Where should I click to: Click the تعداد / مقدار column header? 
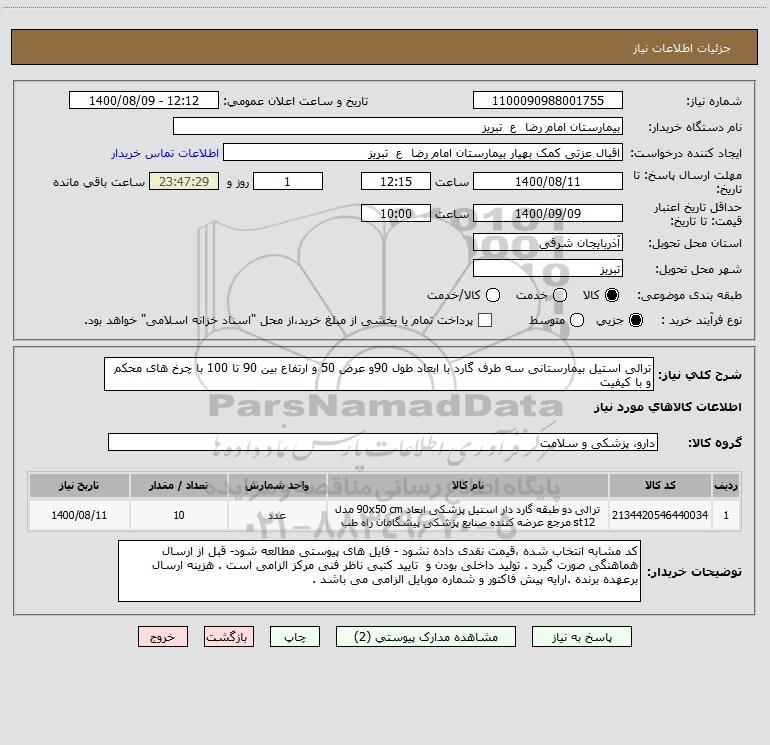[x=179, y=485]
